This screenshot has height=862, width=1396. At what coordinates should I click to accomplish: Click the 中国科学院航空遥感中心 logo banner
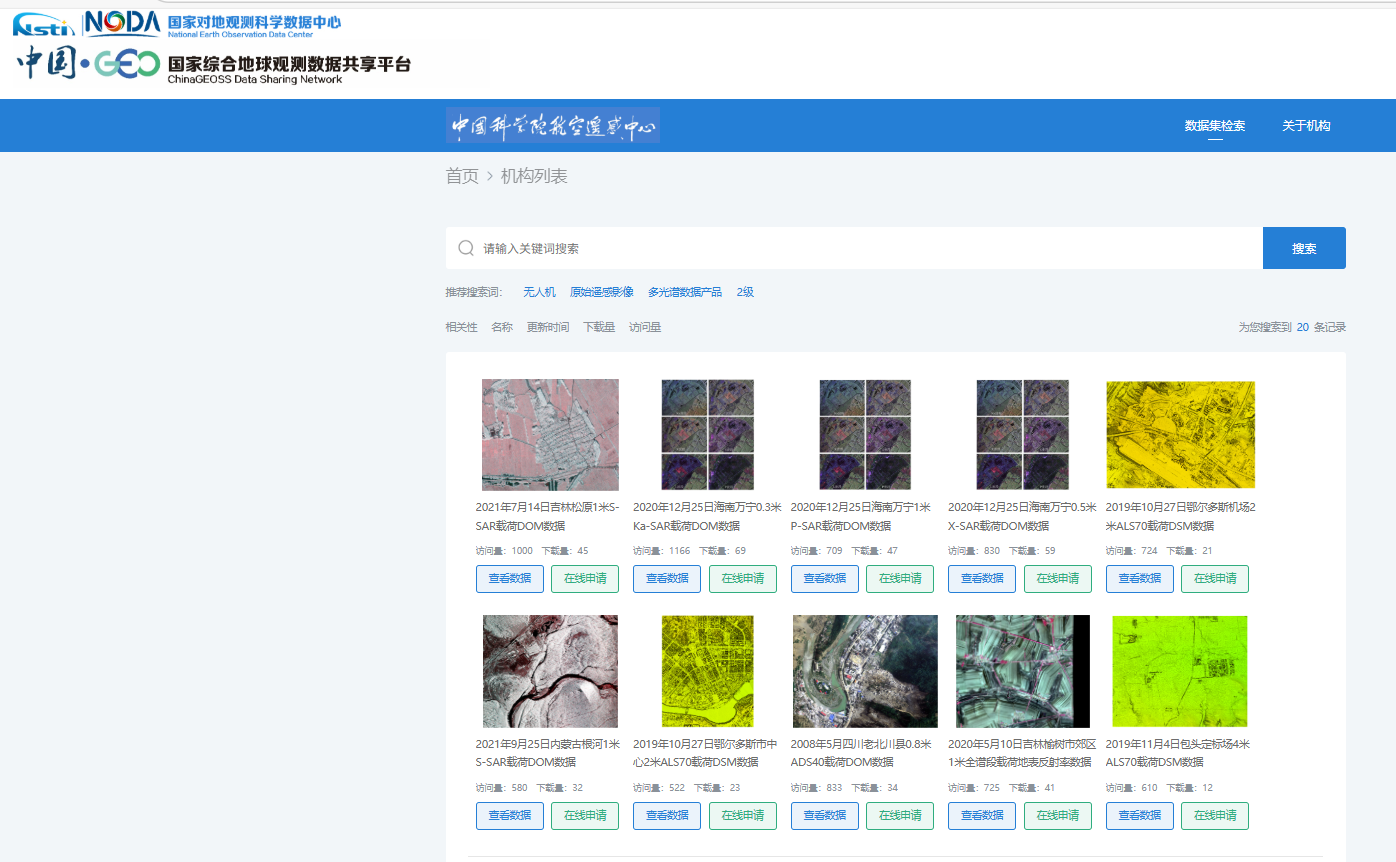click(x=552, y=126)
